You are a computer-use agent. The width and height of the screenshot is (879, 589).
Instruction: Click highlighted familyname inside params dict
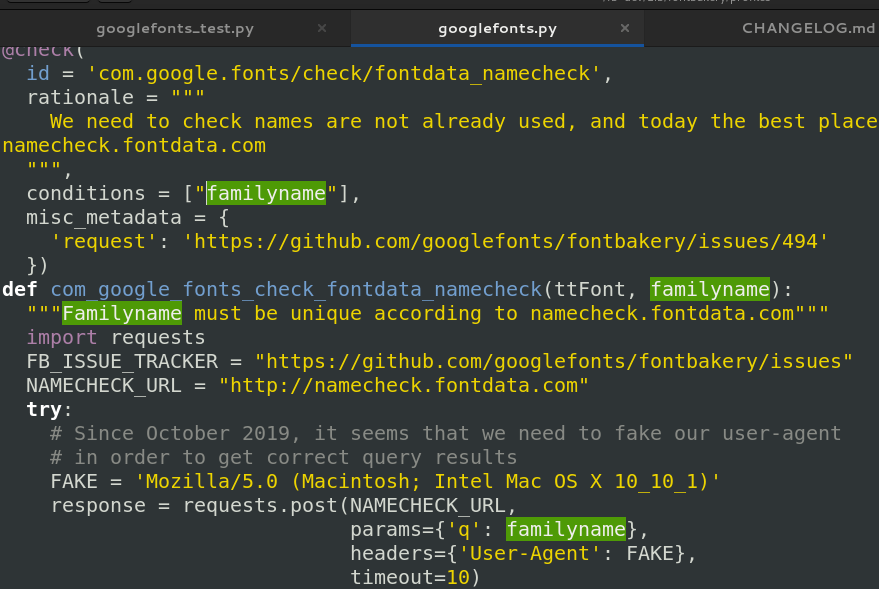(566, 529)
